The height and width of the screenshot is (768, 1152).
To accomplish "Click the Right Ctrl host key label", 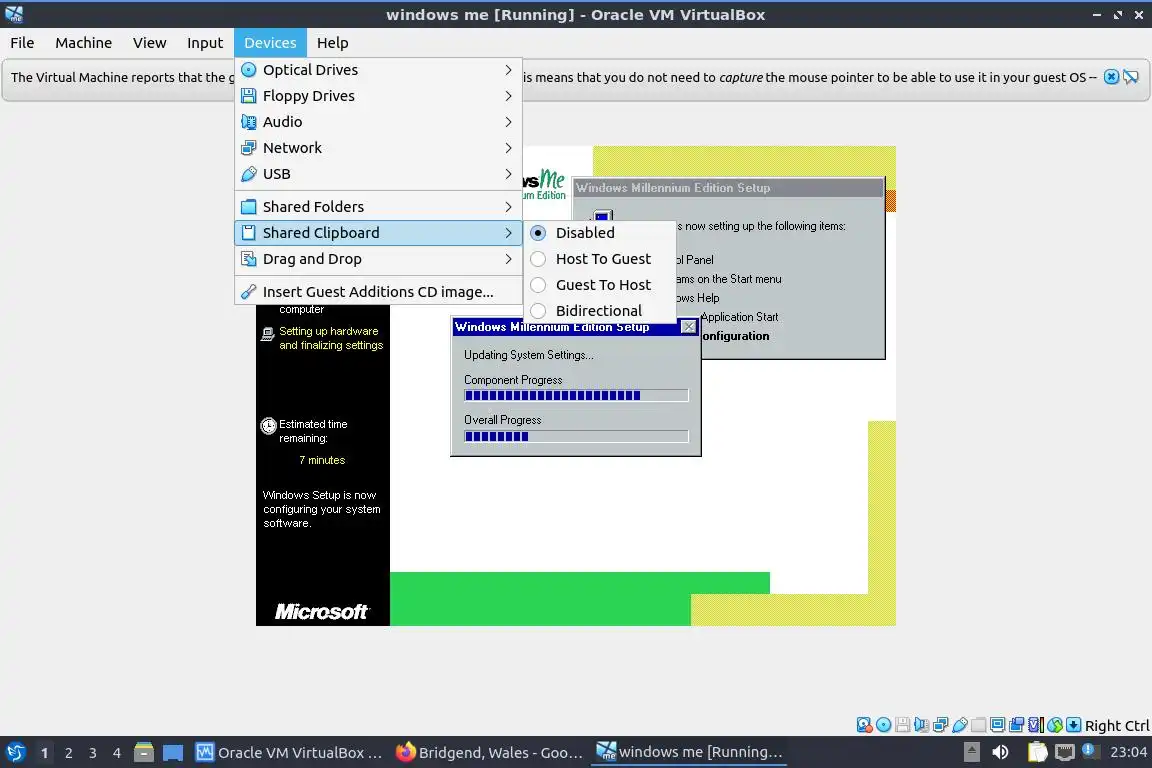I will click(x=1117, y=725).
